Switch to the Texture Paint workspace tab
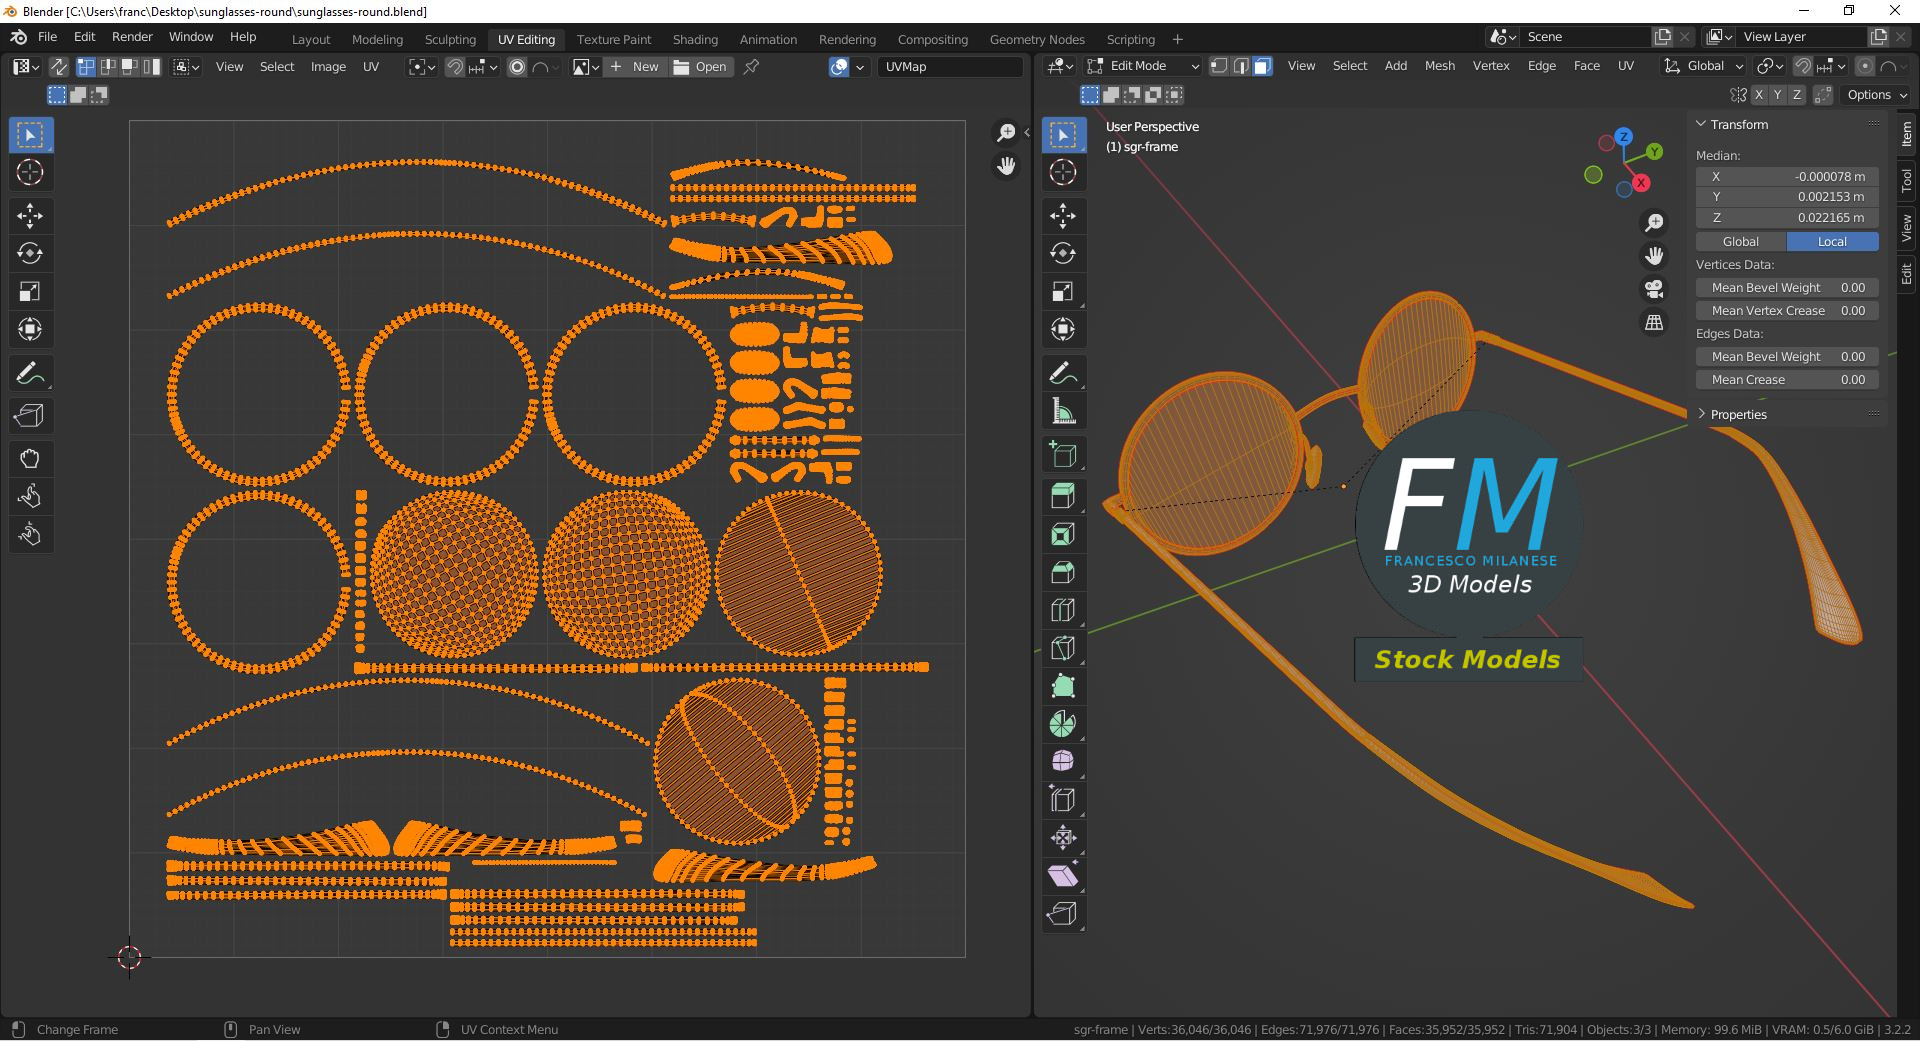The width and height of the screenshot is (1920, 1041). click(613, 40)
